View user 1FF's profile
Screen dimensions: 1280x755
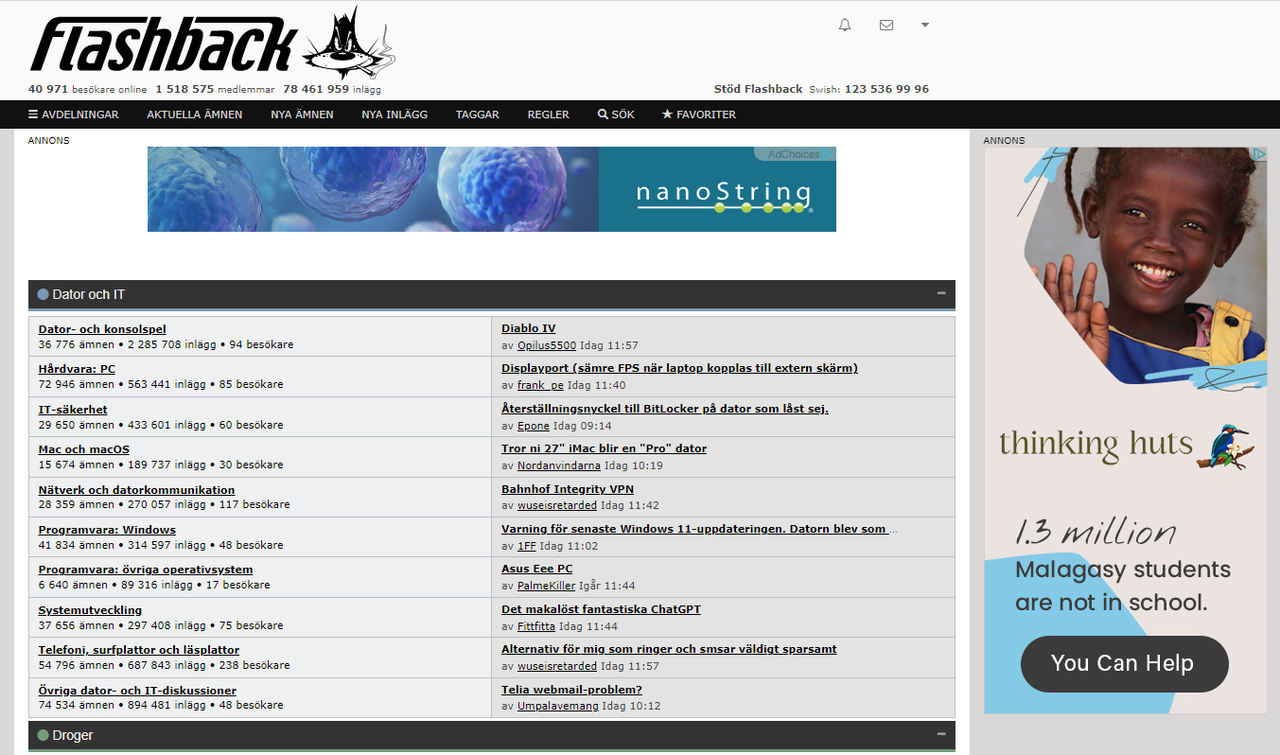point(527,546)
